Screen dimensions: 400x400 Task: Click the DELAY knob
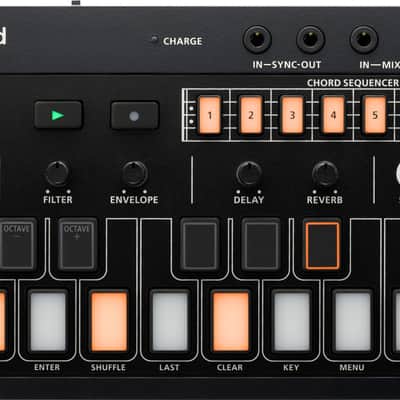[x=249, y=173]
